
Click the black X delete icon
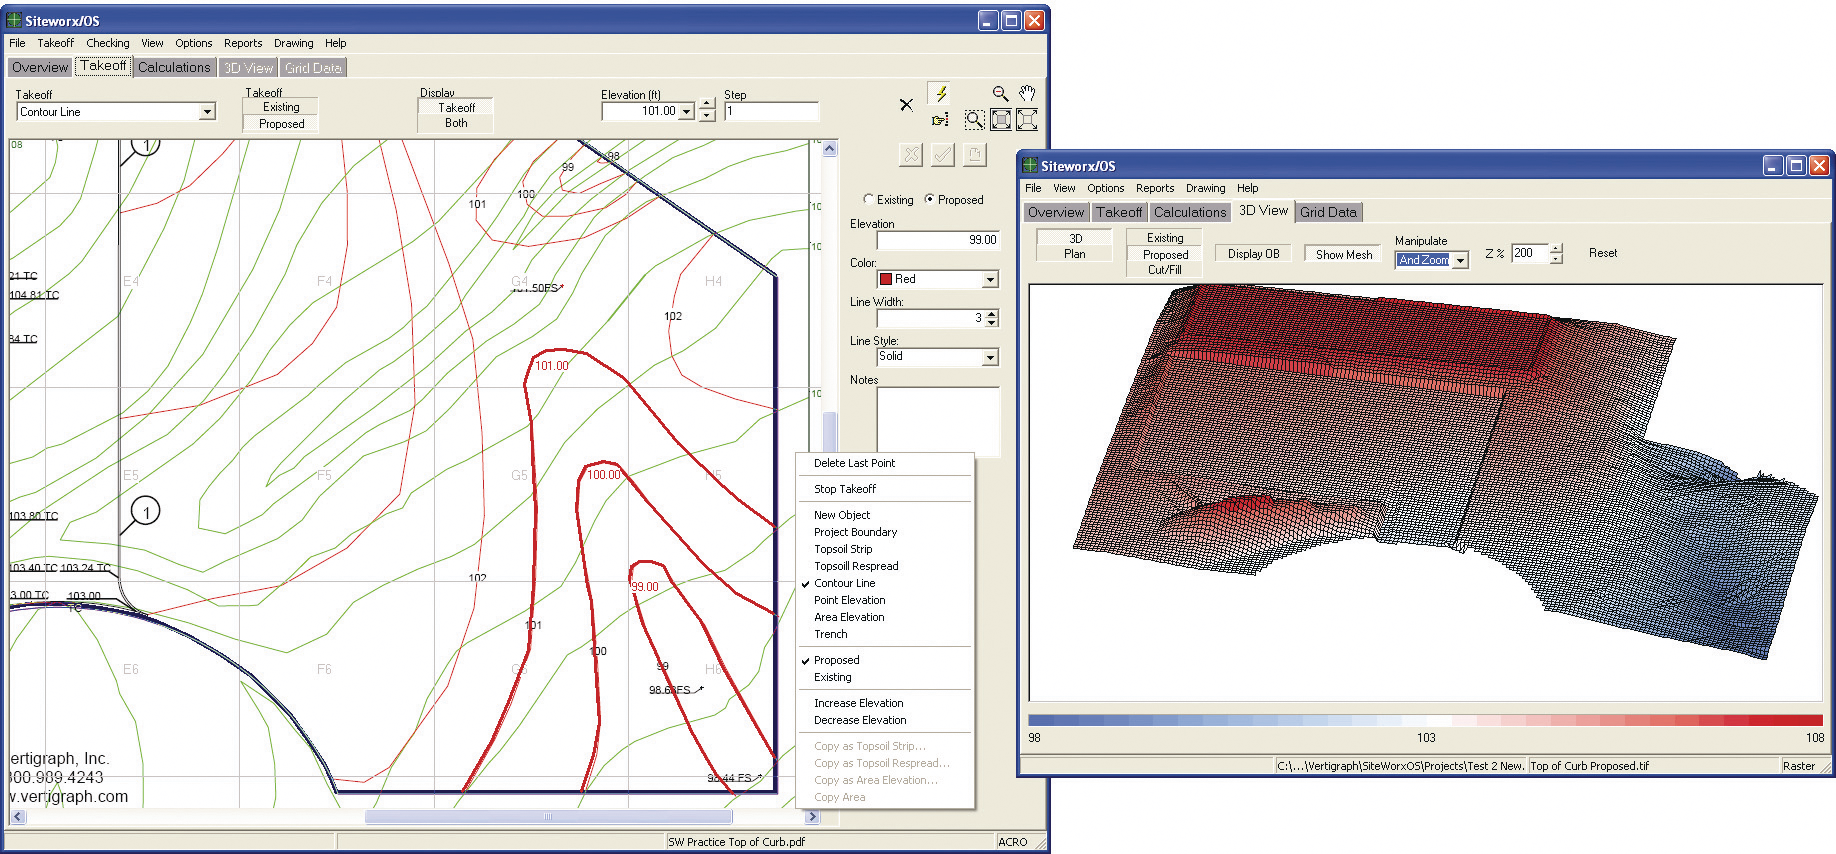906,104
